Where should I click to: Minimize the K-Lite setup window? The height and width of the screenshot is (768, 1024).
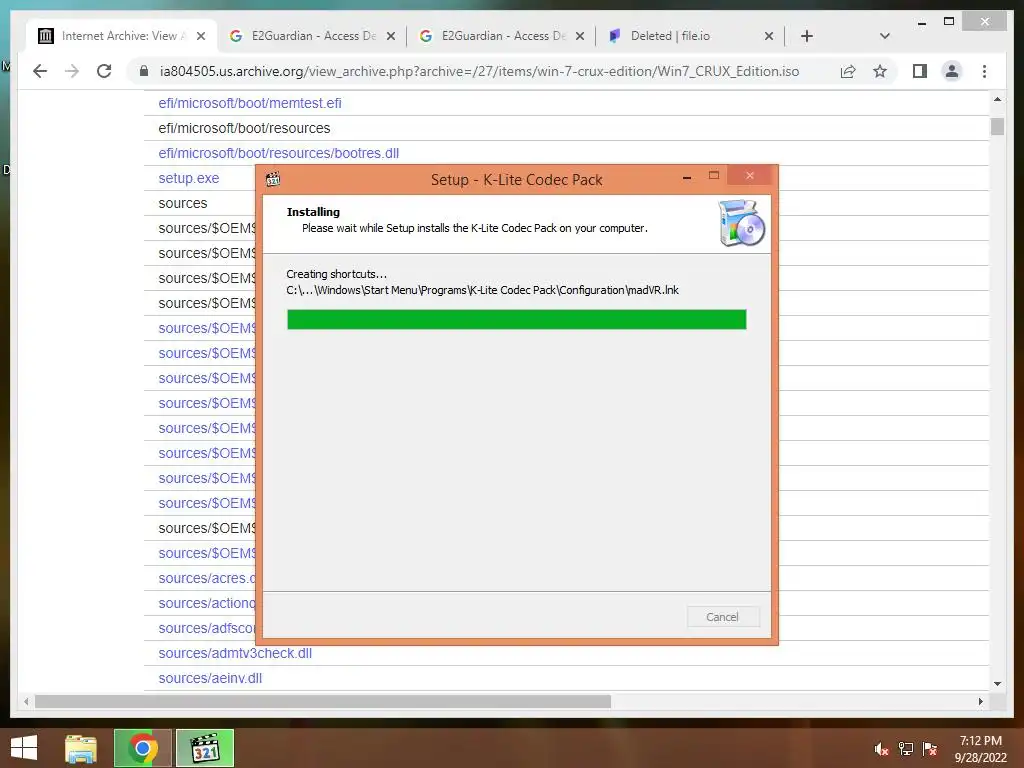click(687, 176)
